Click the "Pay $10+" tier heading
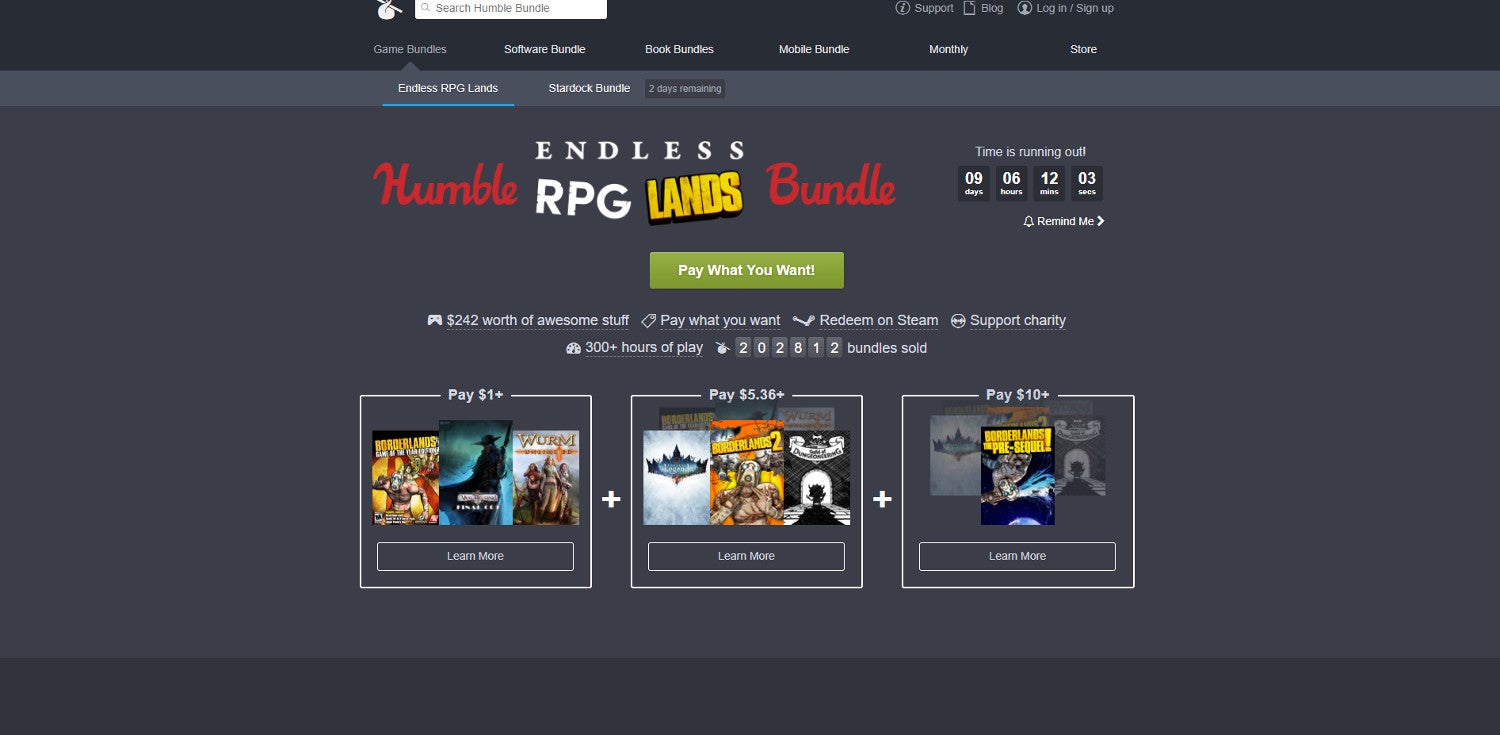 point(1018,395)
